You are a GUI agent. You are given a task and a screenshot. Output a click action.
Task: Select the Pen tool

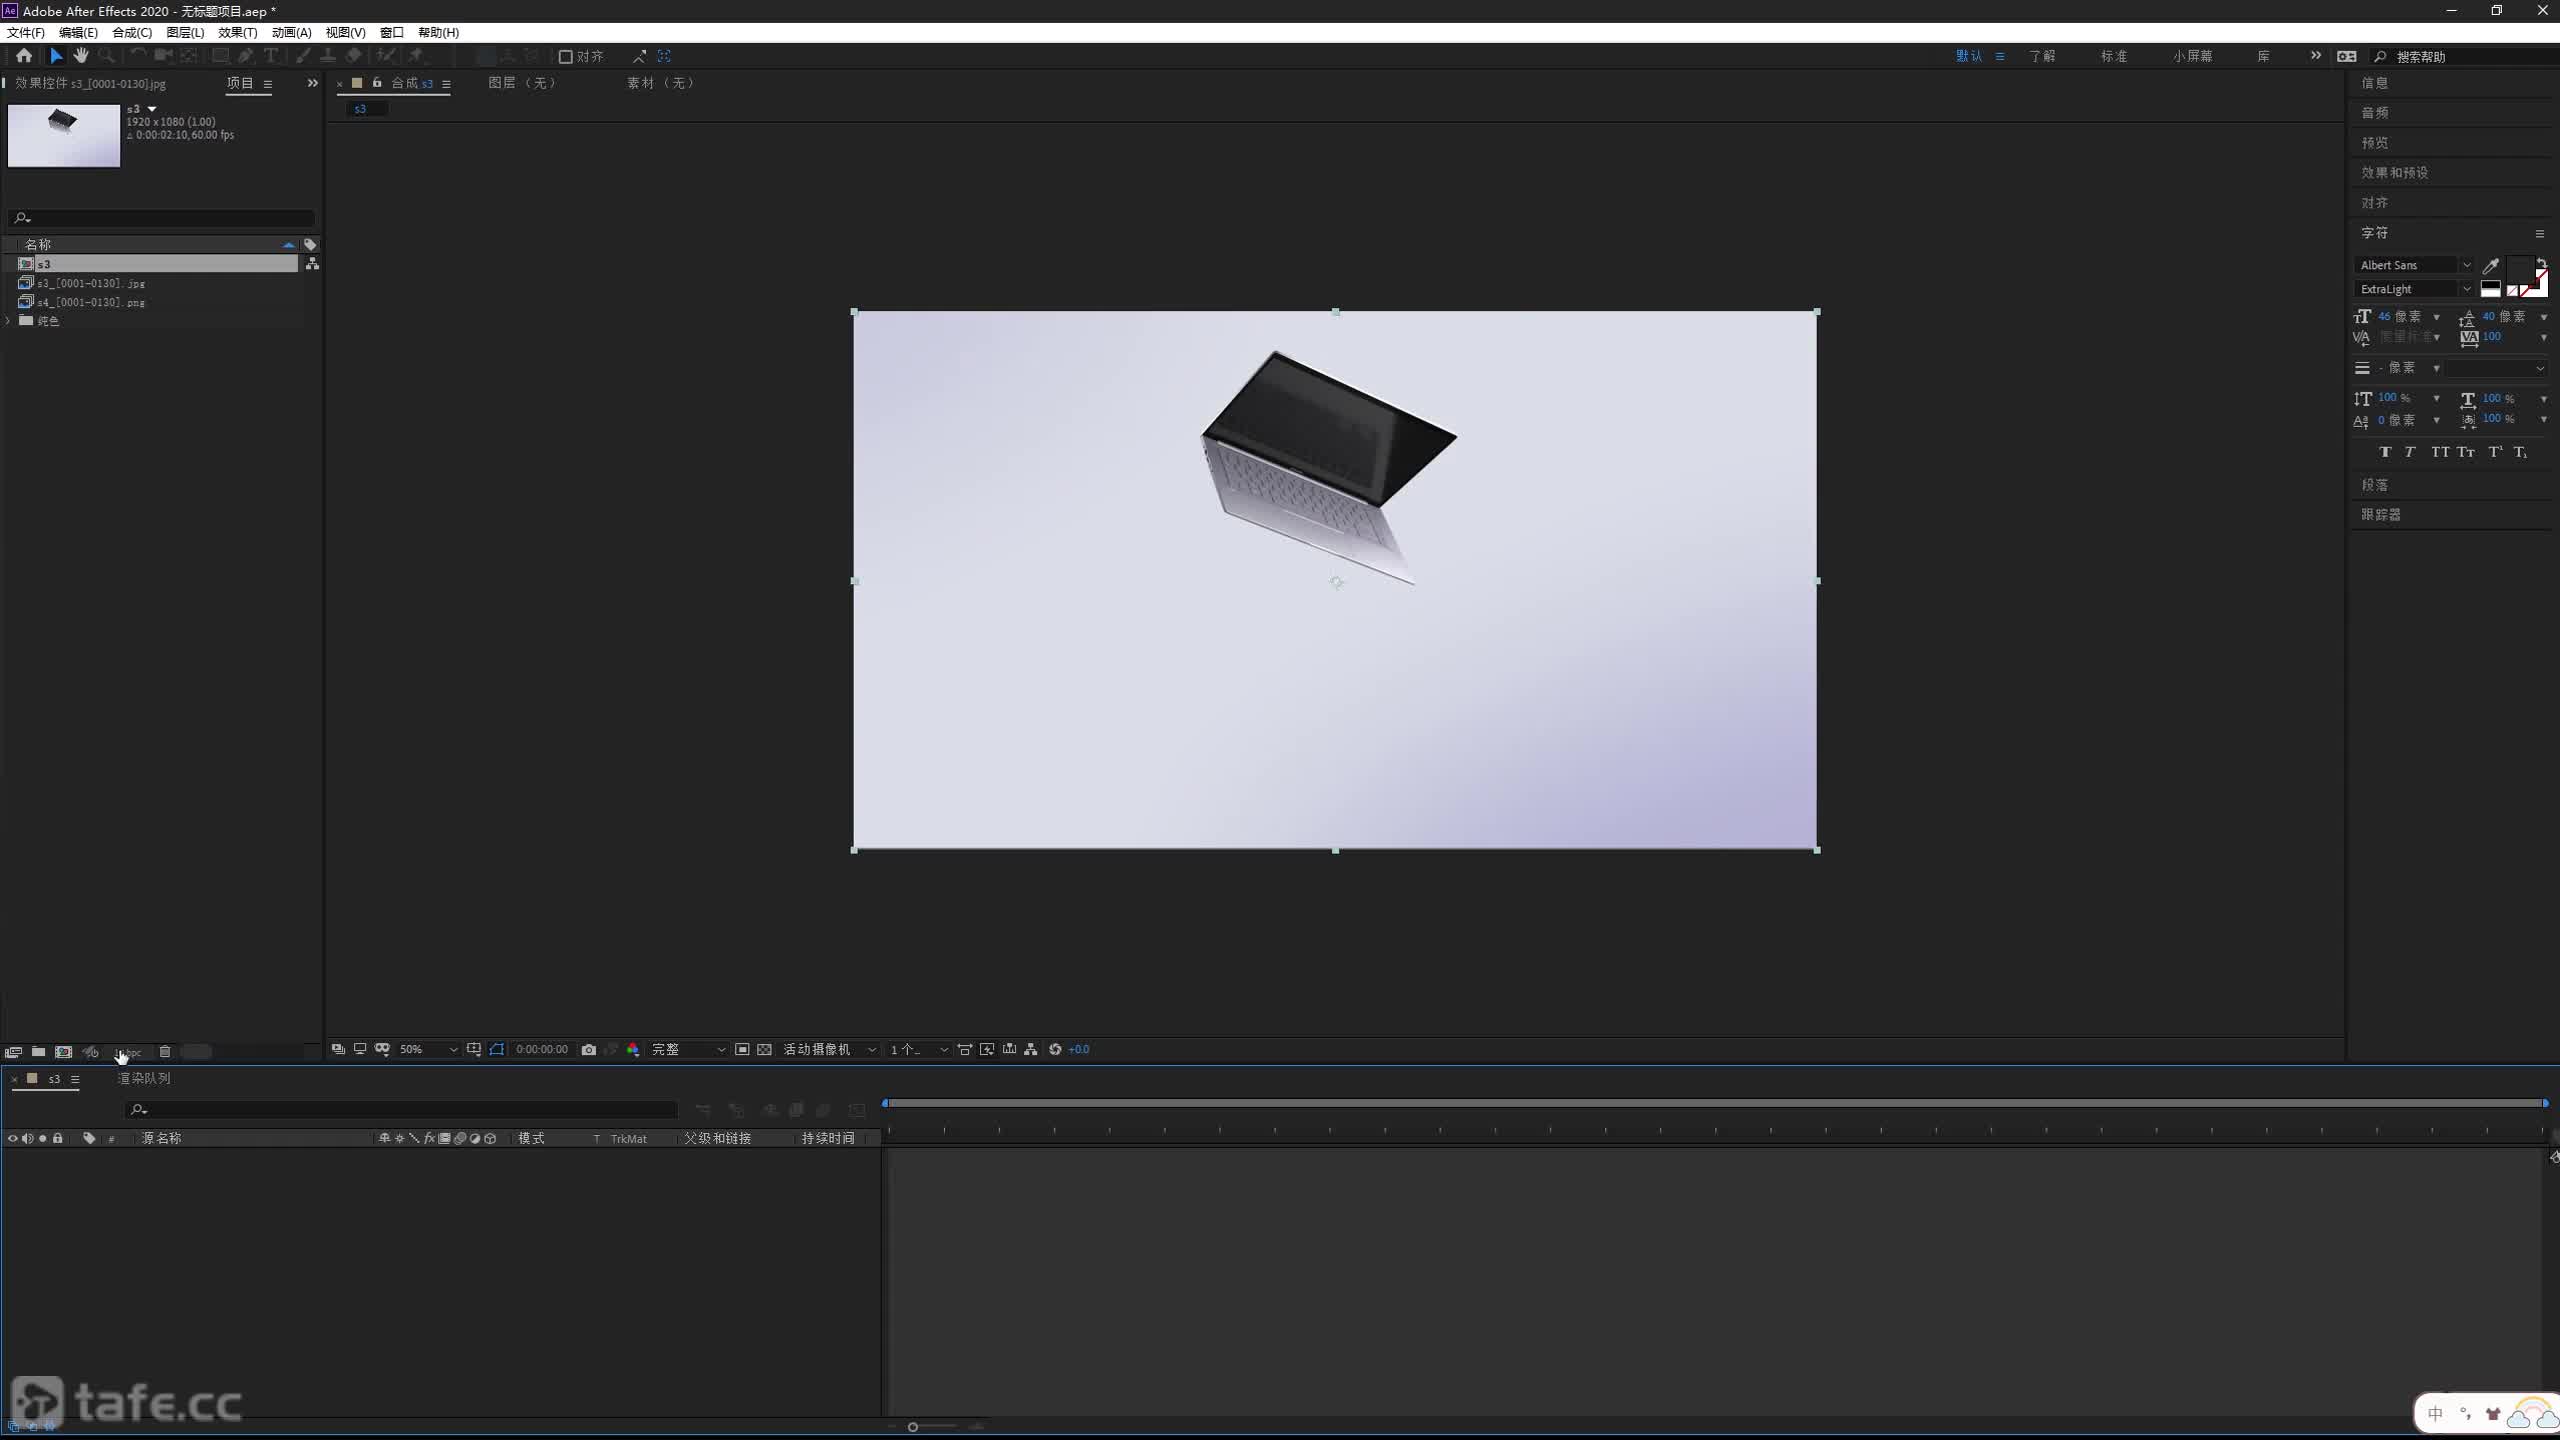coord(246,56)
